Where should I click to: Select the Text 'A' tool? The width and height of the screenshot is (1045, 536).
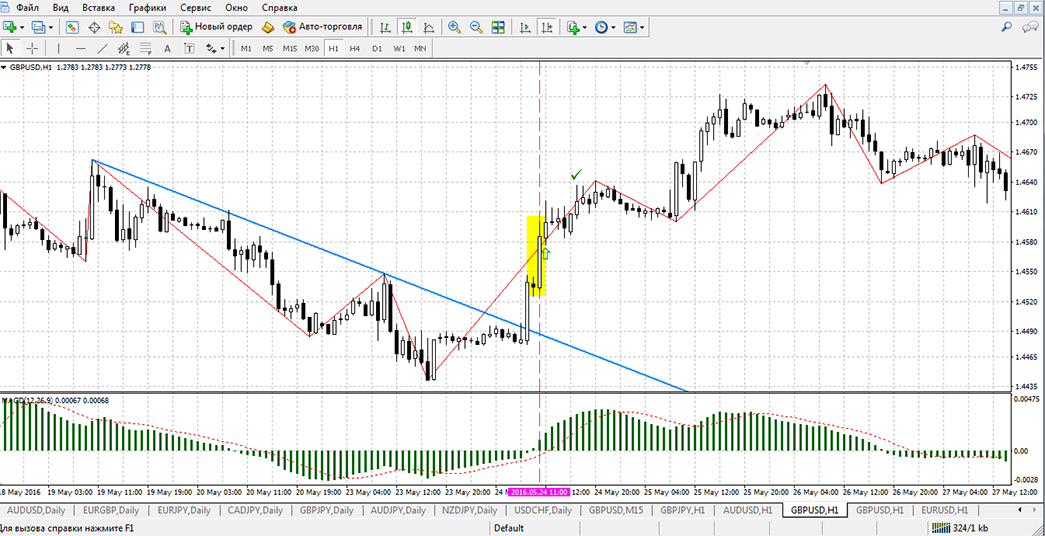(x=167, y=49)
